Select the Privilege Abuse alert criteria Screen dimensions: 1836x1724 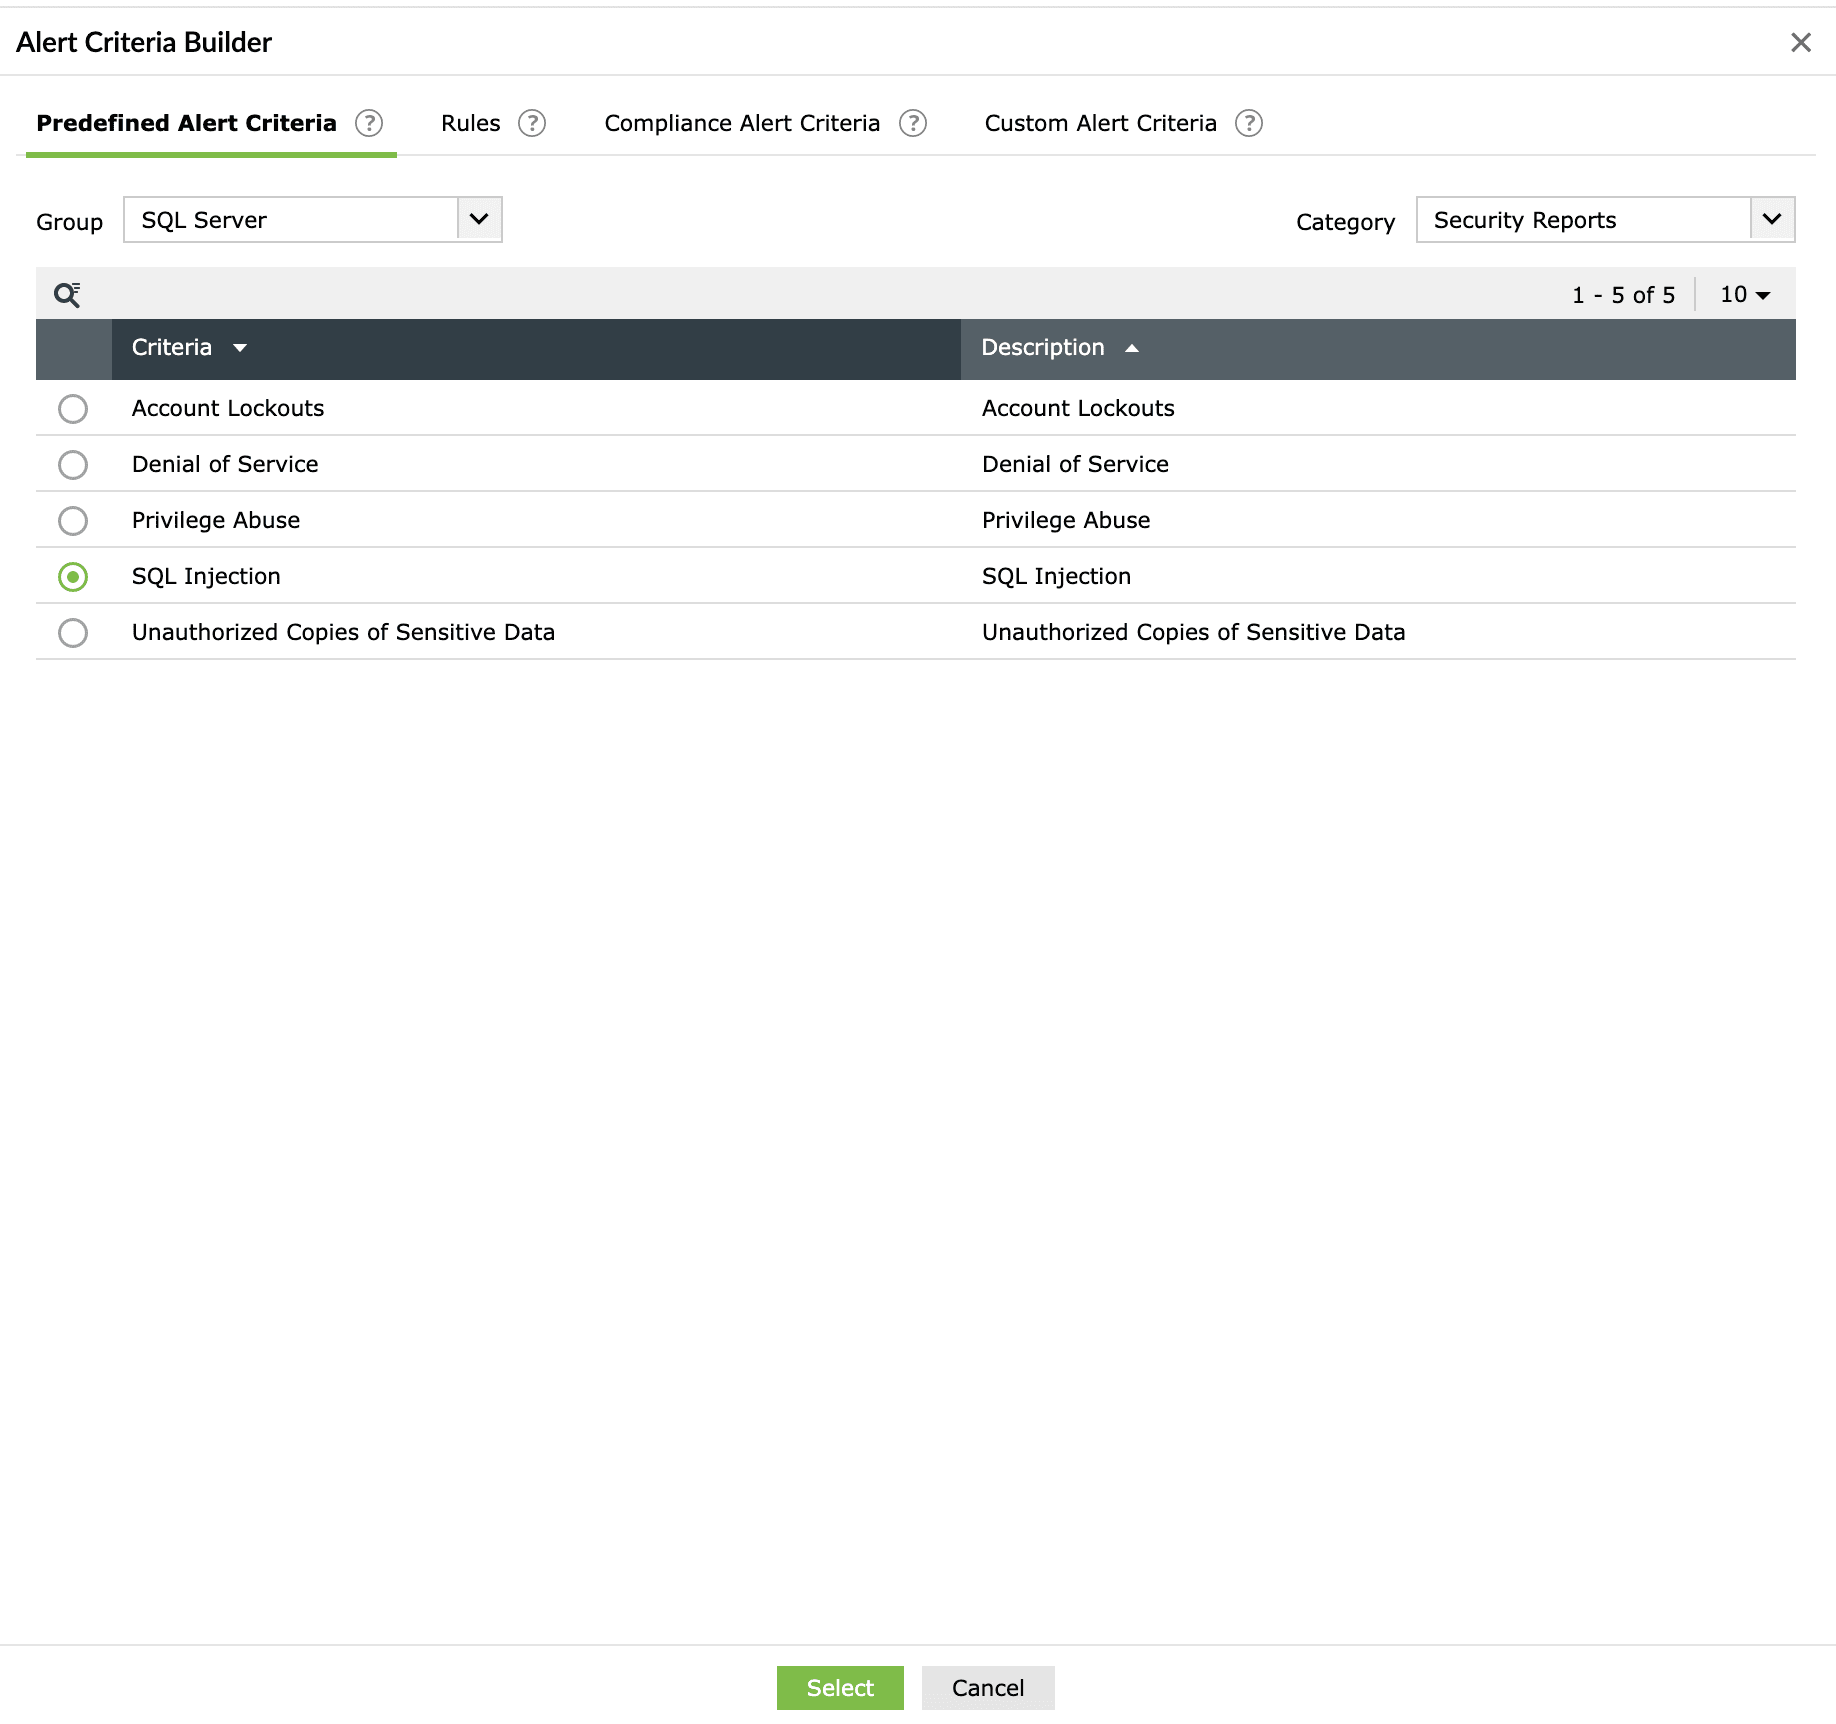pos(72,521)
